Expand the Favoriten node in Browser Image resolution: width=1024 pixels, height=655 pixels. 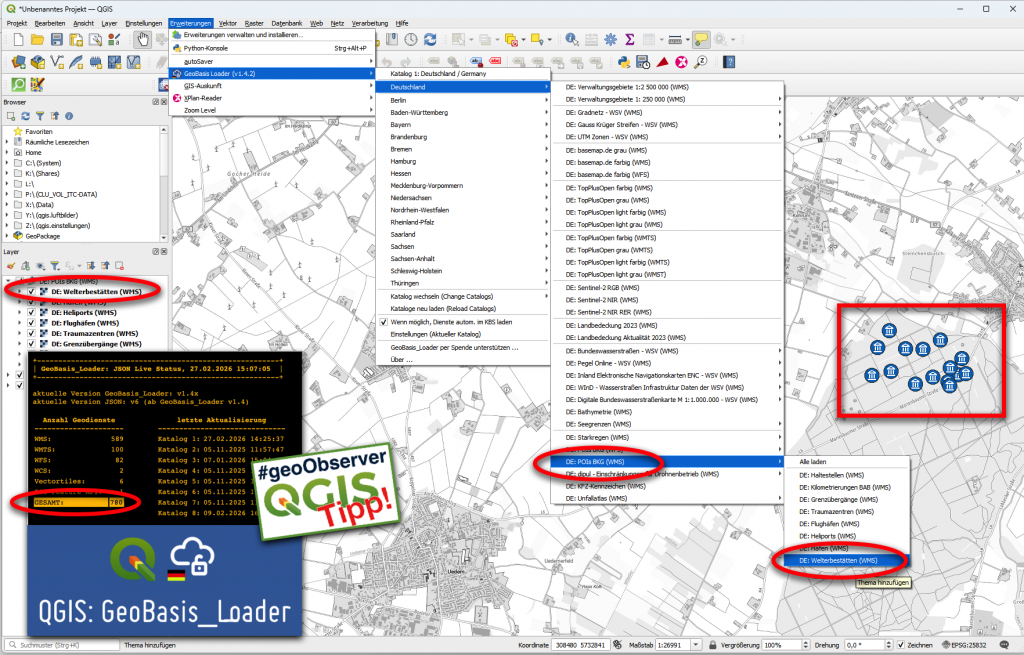[x=7, y=131]
